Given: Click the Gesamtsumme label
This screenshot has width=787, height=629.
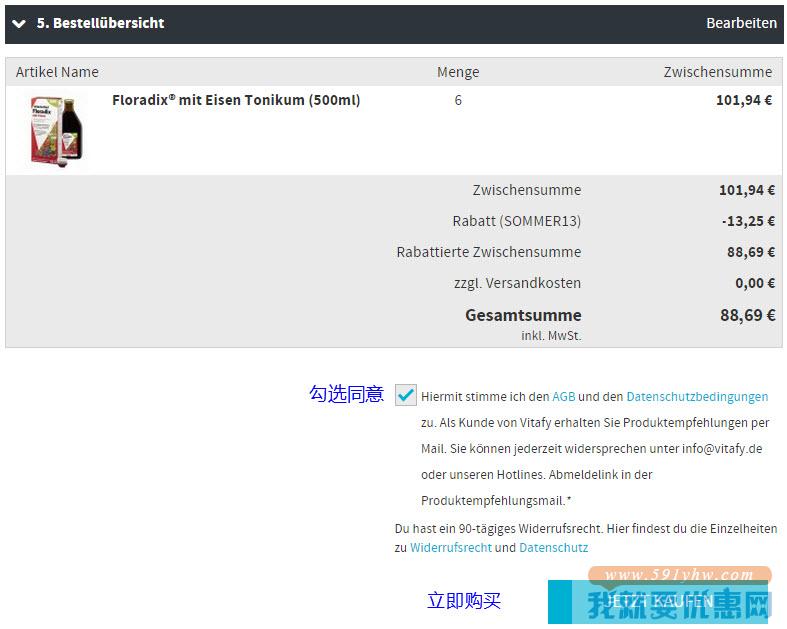Looking at the screenshot, I should coord(523,315).
